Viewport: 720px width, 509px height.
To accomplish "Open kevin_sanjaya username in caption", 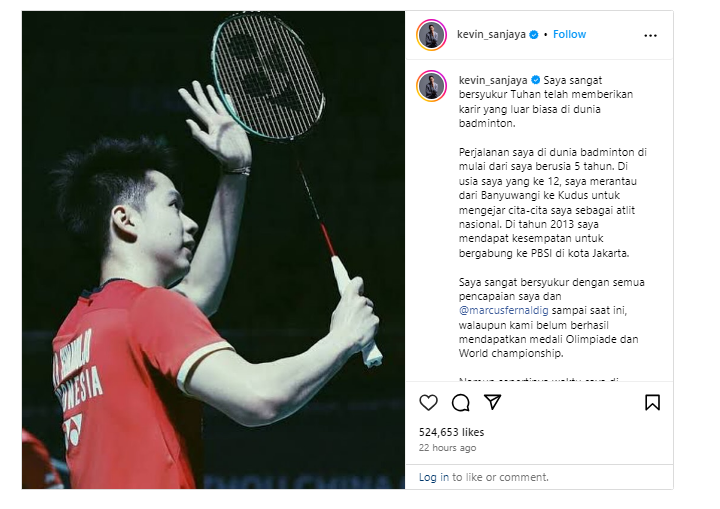I will tap(493, 80).
